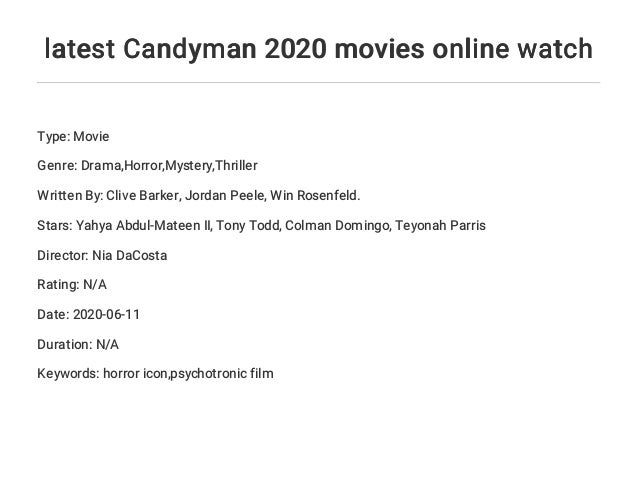The height and width of the screenshot is (479, 638).
Task: Click the date 2020-06-11
Action: (106, 315)
